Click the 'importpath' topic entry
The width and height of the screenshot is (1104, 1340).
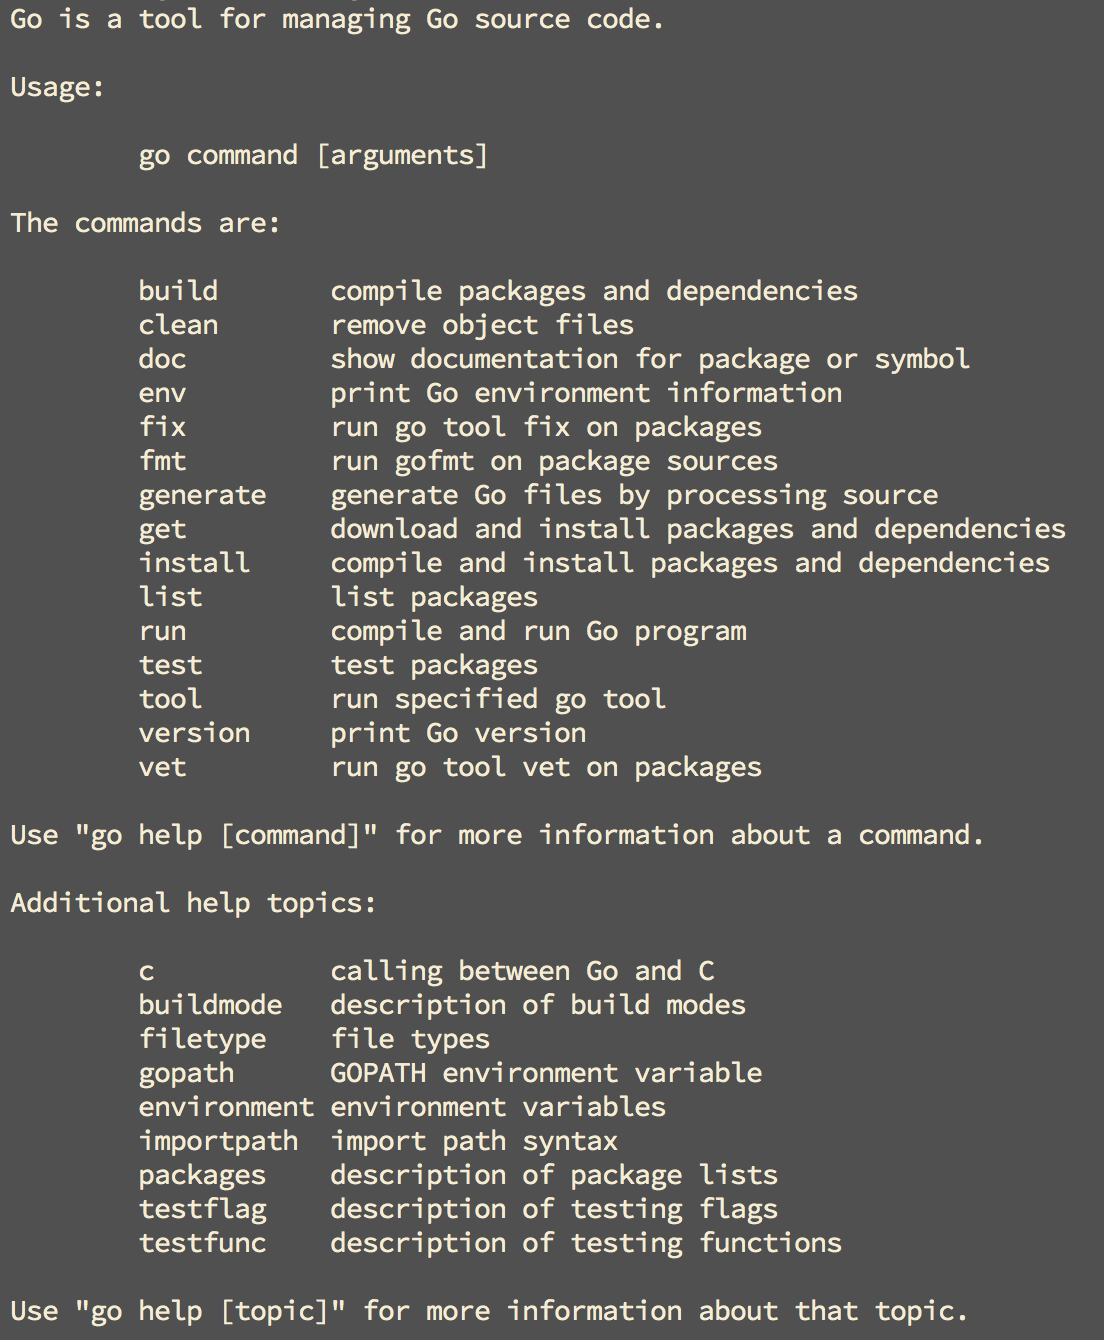(218, 1142)
